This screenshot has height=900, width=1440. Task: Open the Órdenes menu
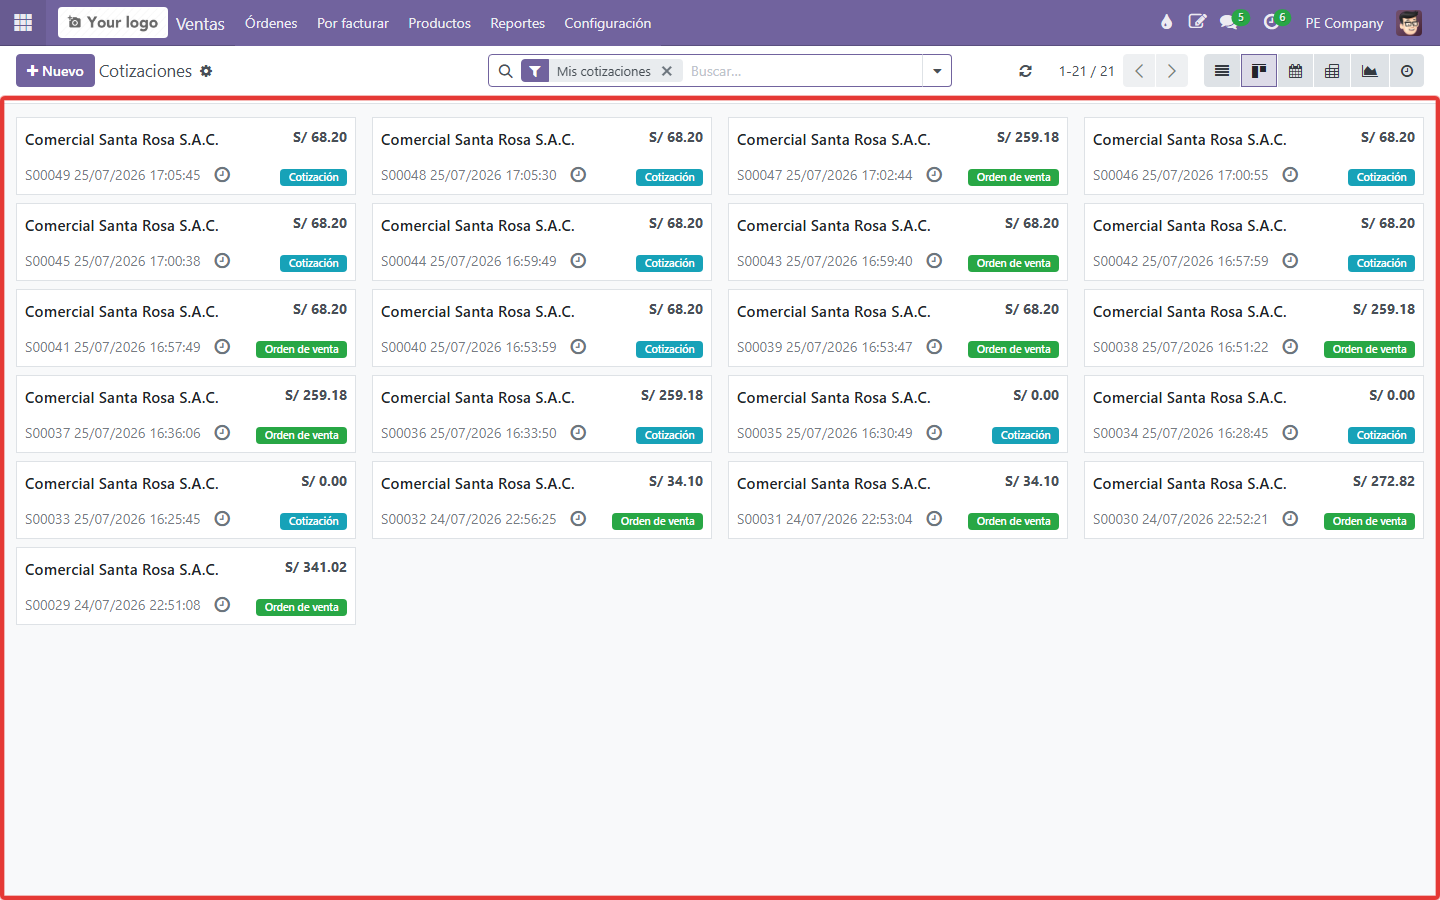coord(271,23)
